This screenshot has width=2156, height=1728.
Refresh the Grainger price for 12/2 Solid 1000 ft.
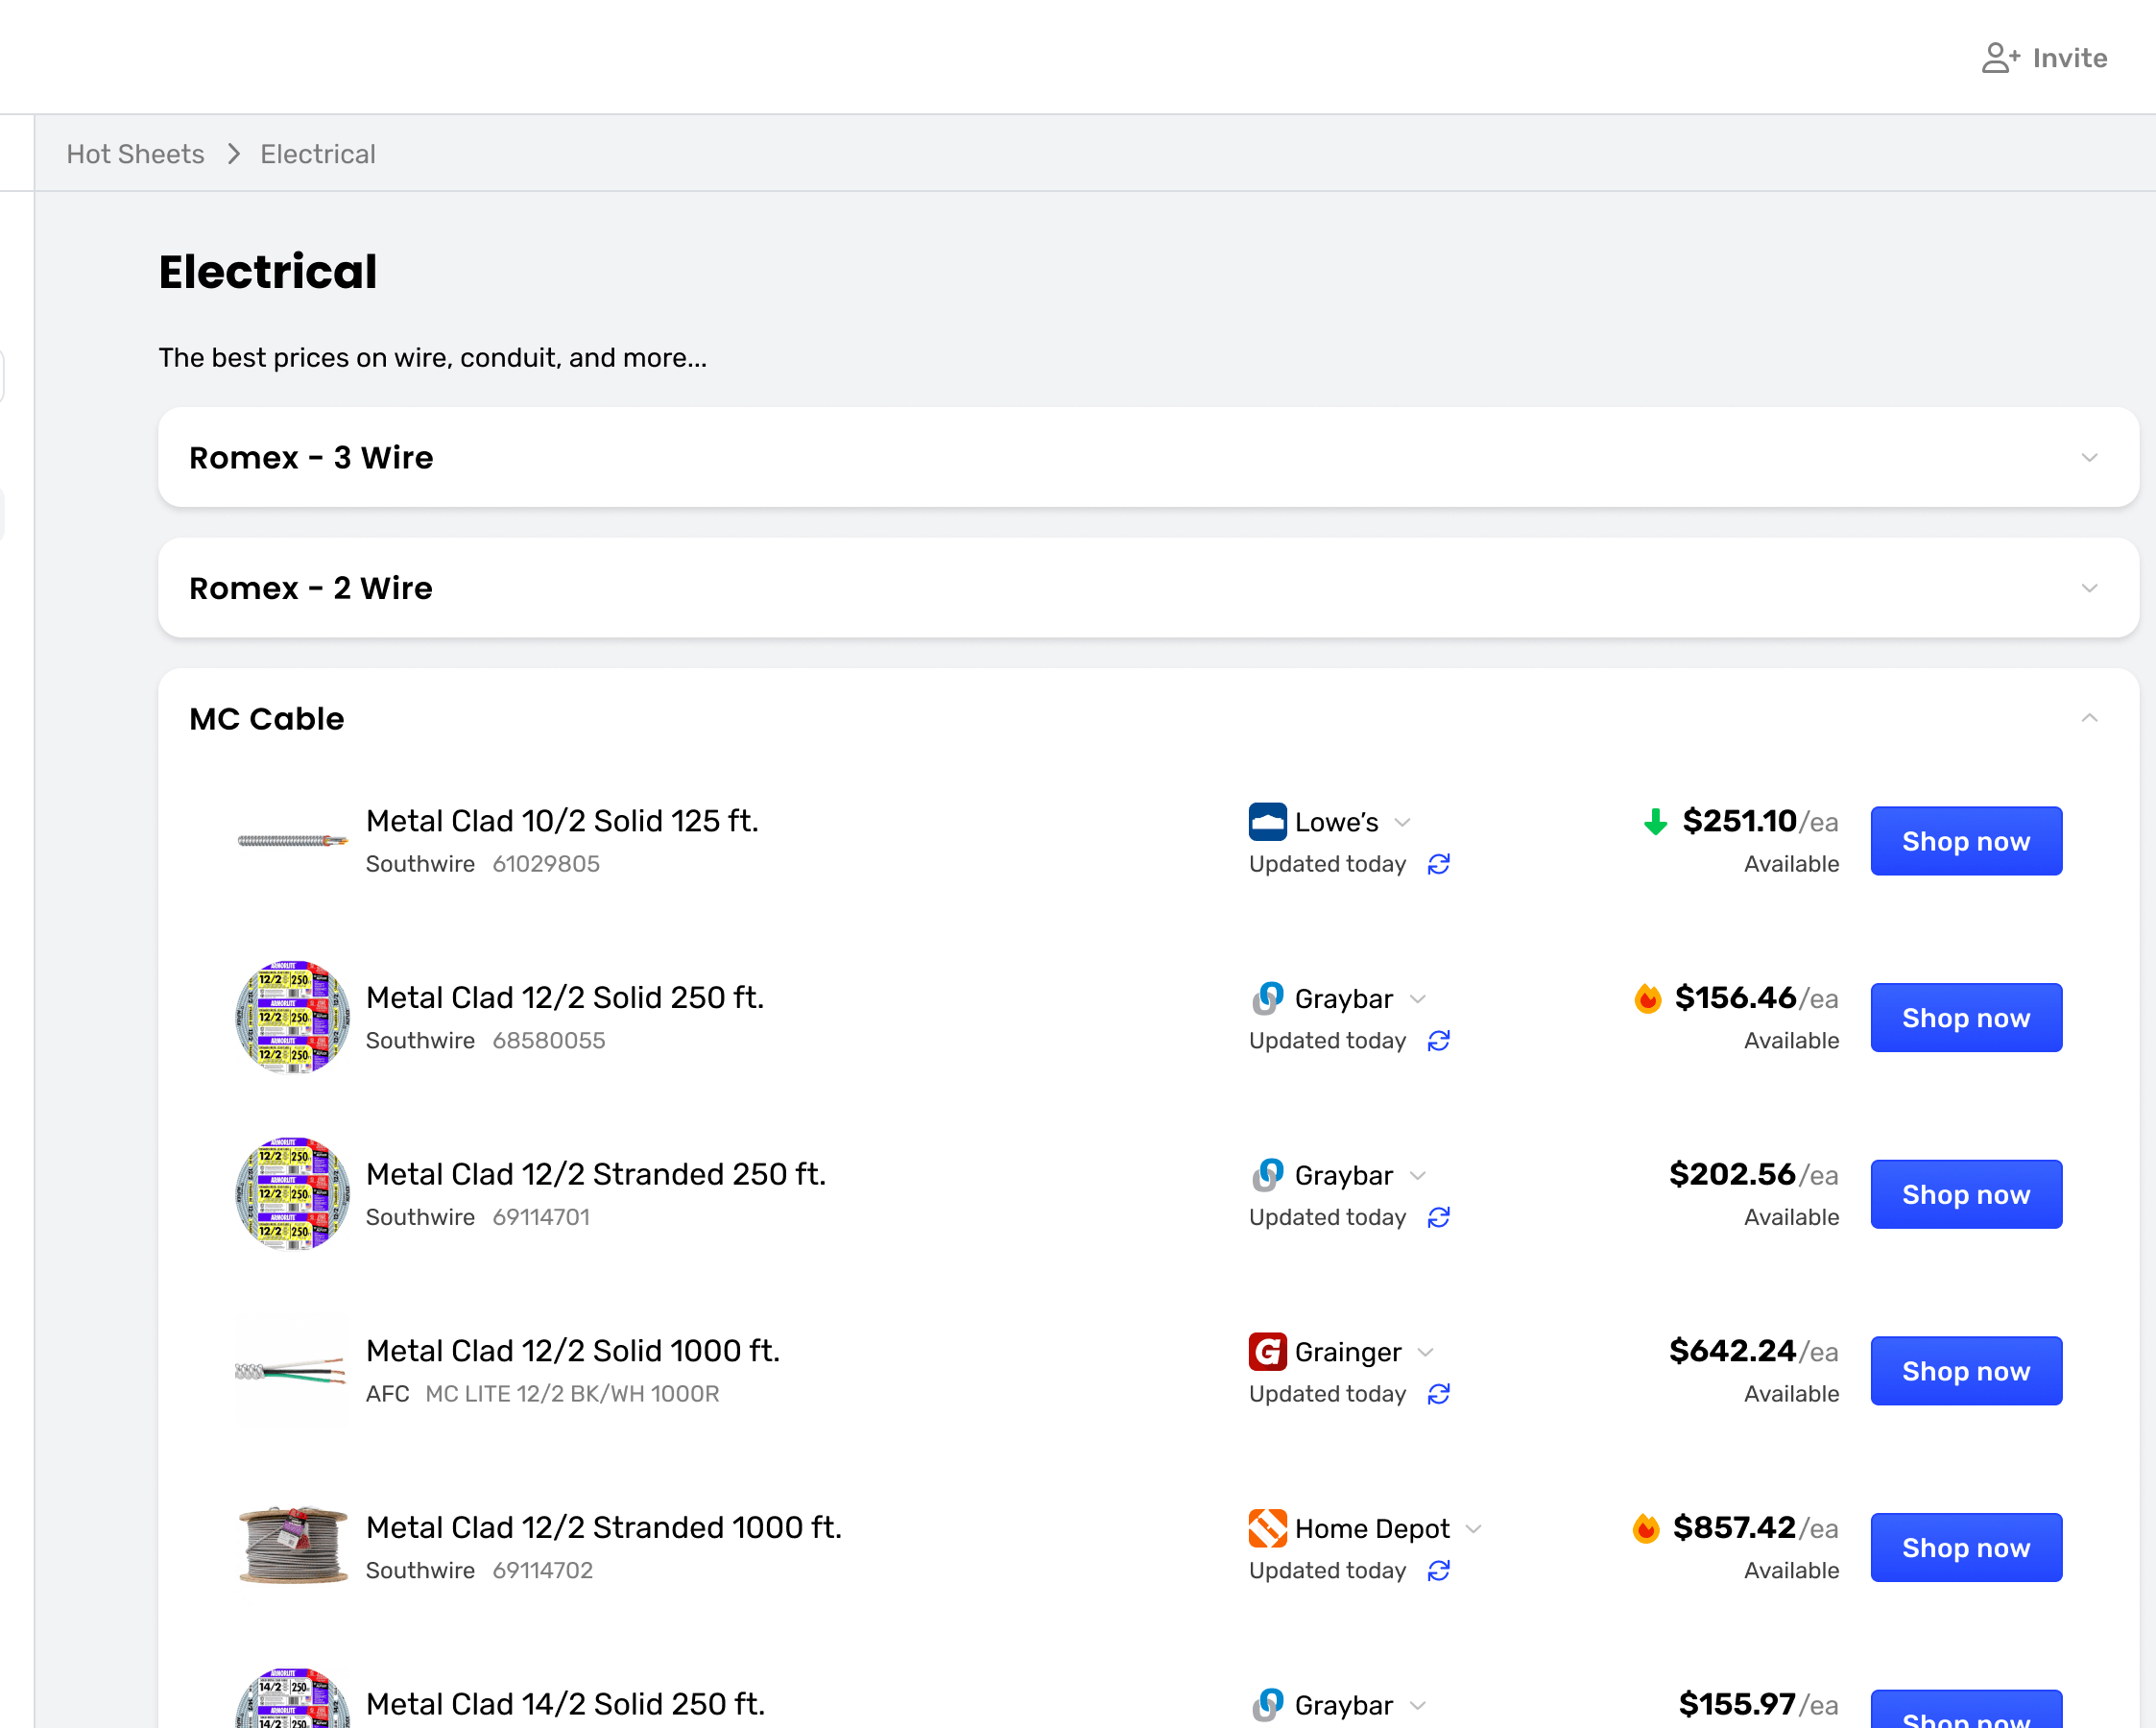point(1438,1394)
